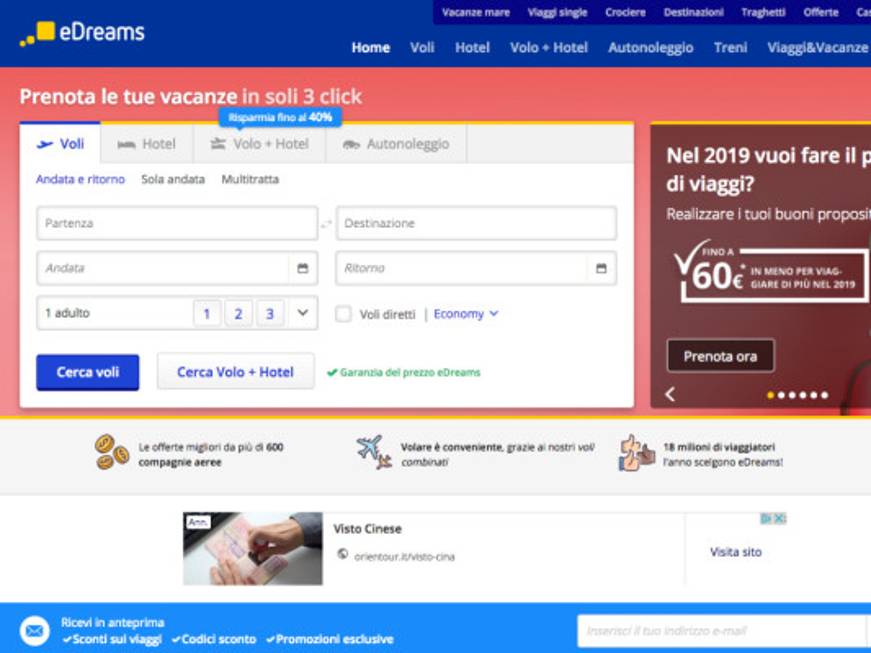Click the newsletter e-mail address field
The image size is (871, 653).
724,631
